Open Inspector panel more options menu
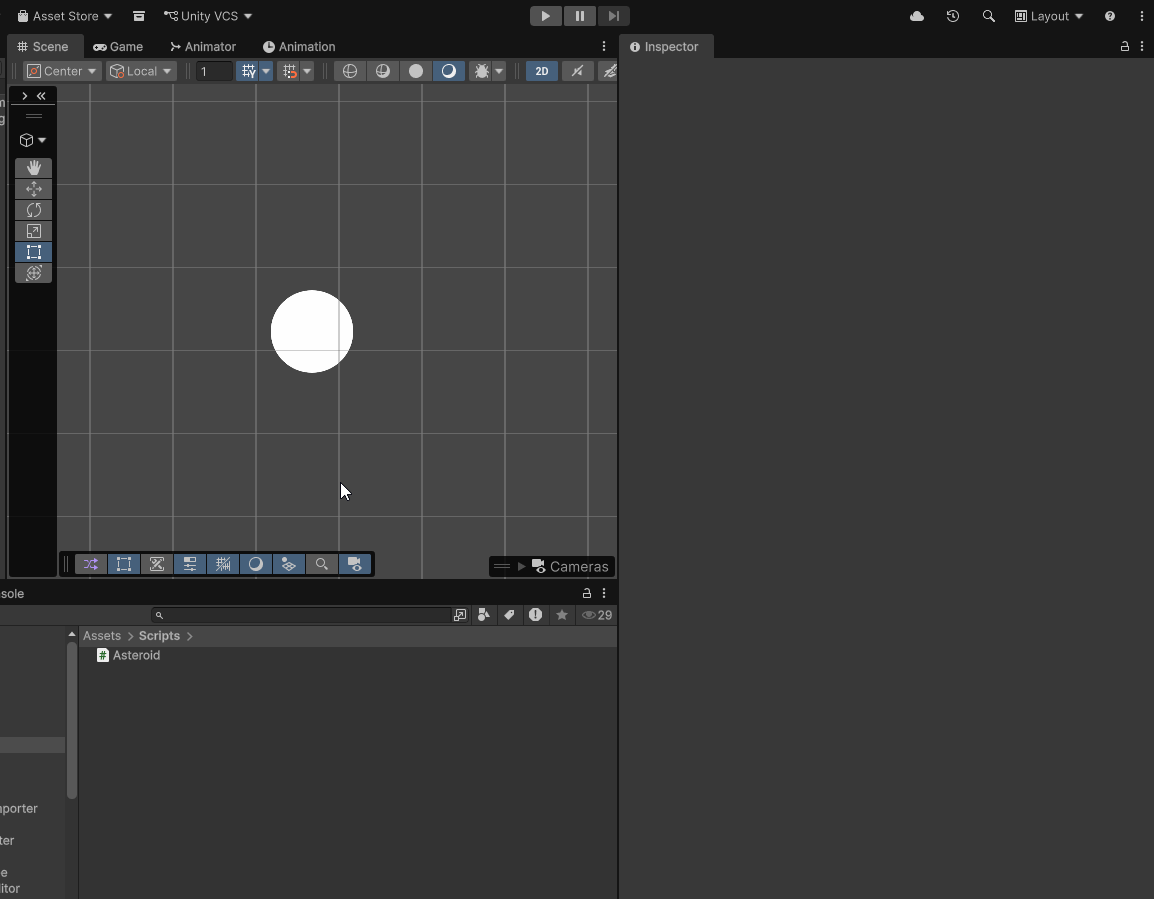 [1141, 46]
